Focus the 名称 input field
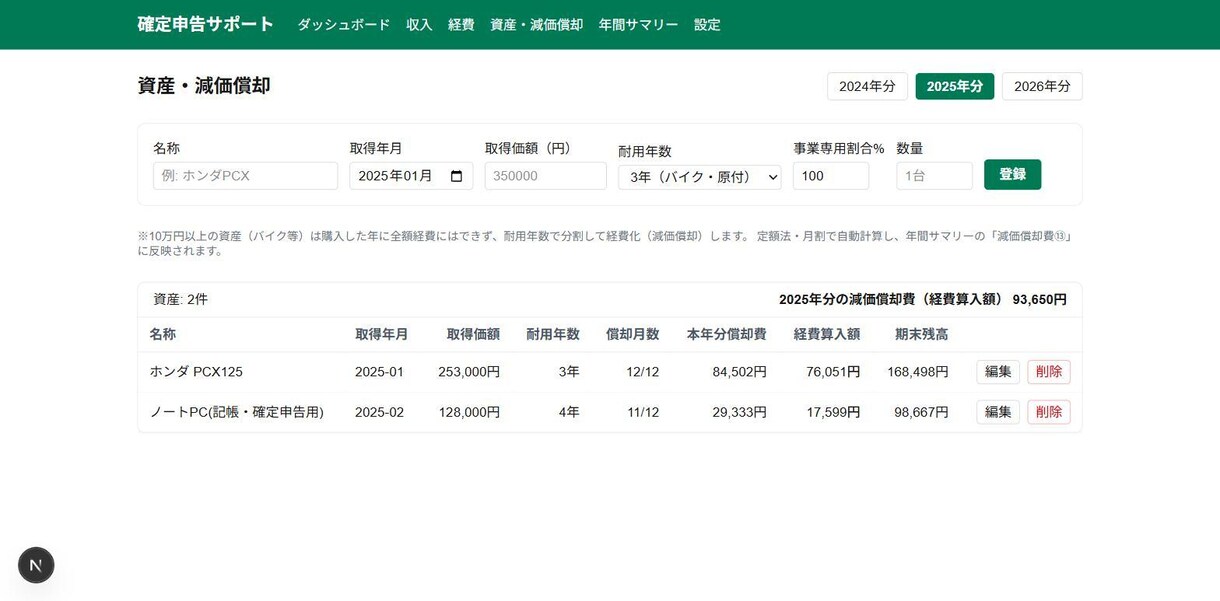This screenshot has height=601, width=1220. pyautogui.click(x=245, y=176)
